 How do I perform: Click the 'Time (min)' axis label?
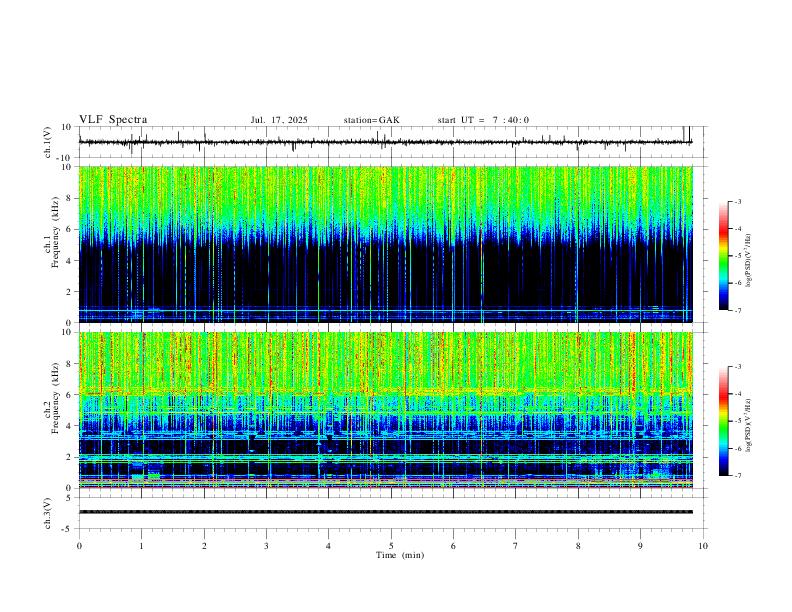pos(400,555)
